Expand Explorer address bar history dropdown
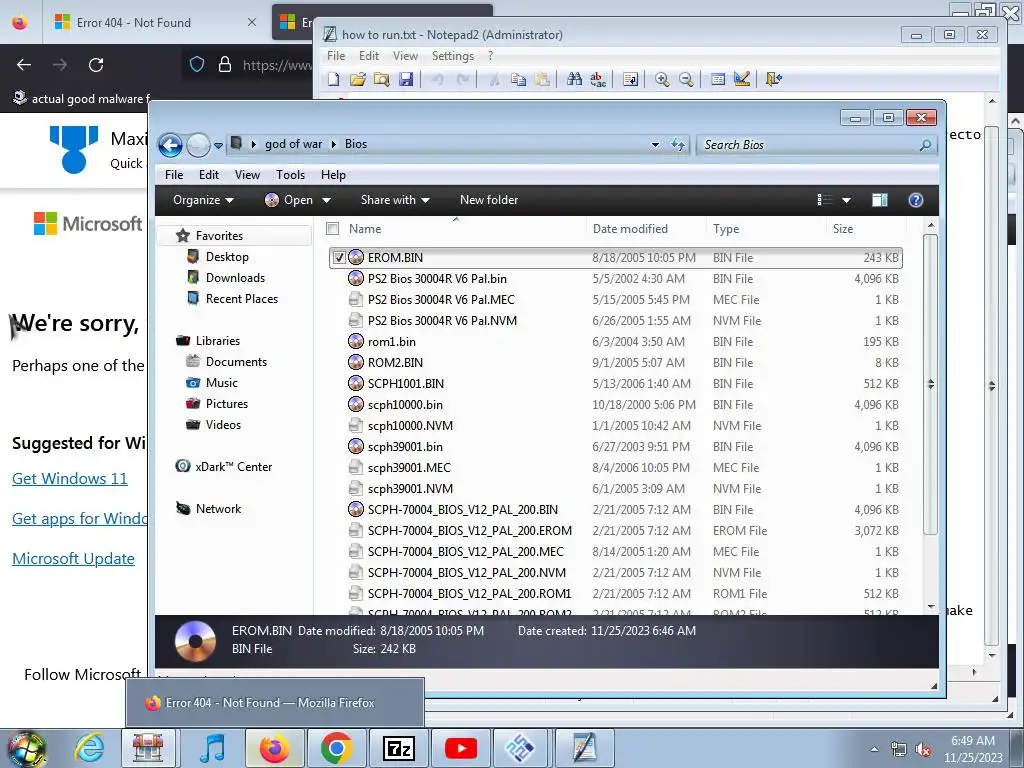 tap(655, 145)
